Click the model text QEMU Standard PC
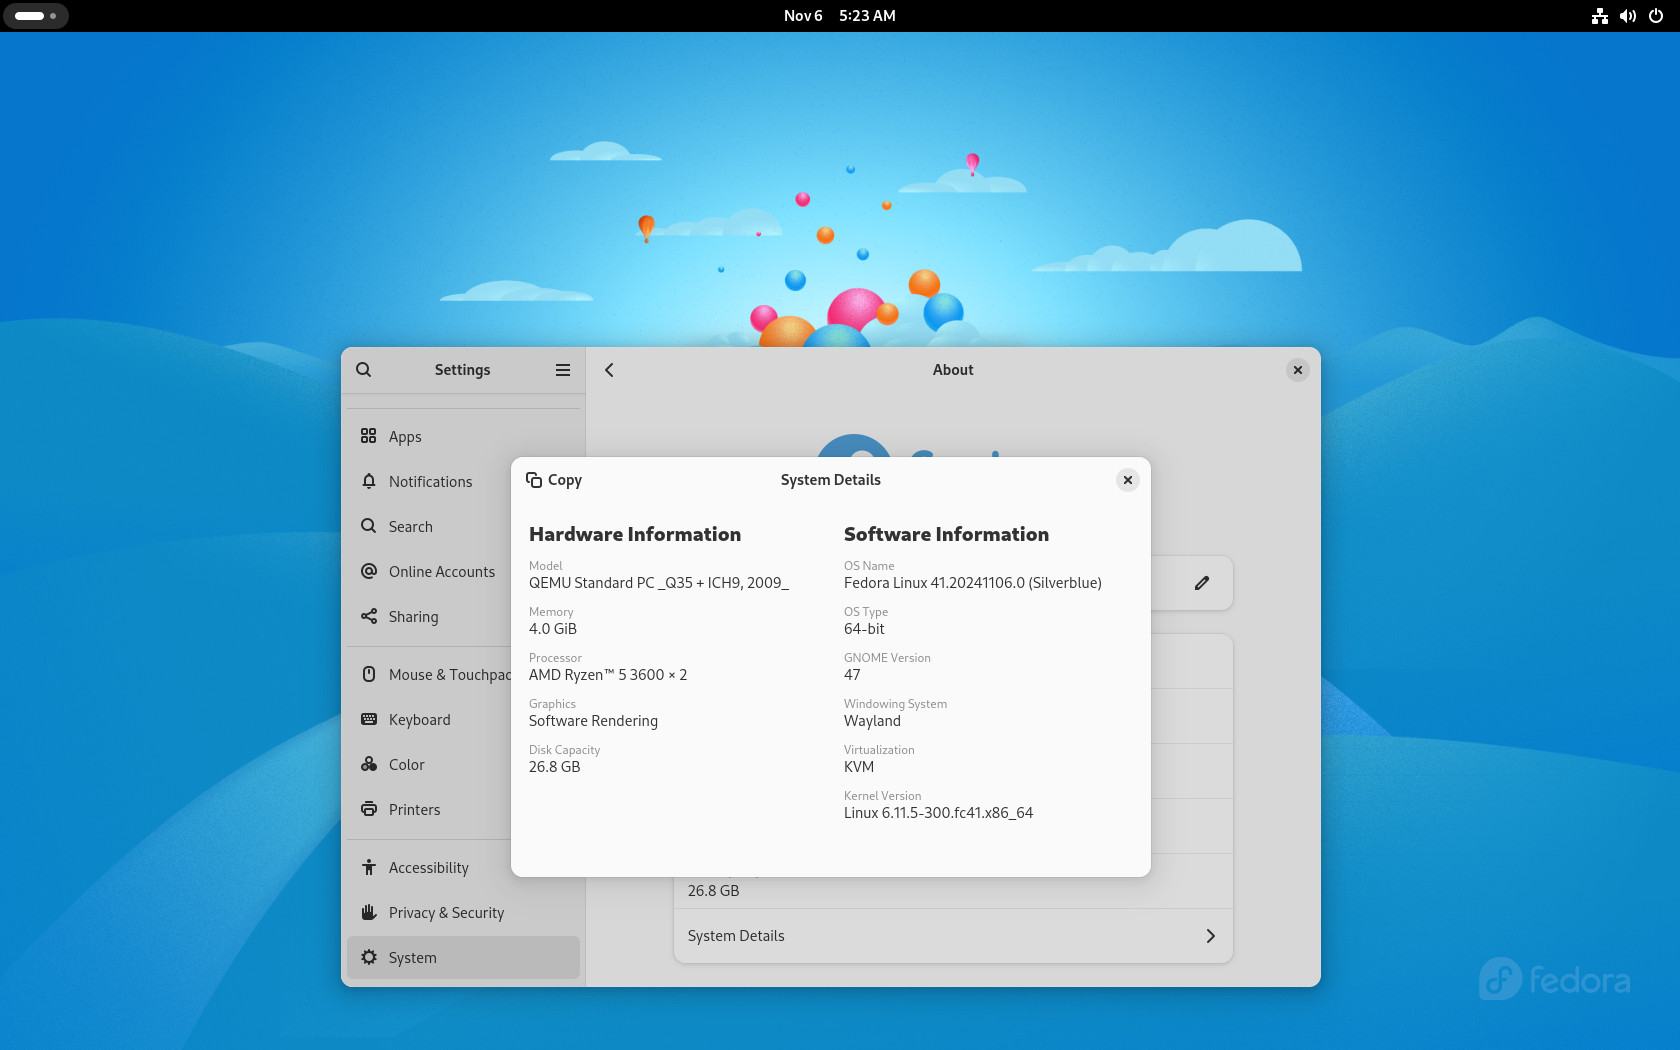1680x1050 pixels. 659,583
